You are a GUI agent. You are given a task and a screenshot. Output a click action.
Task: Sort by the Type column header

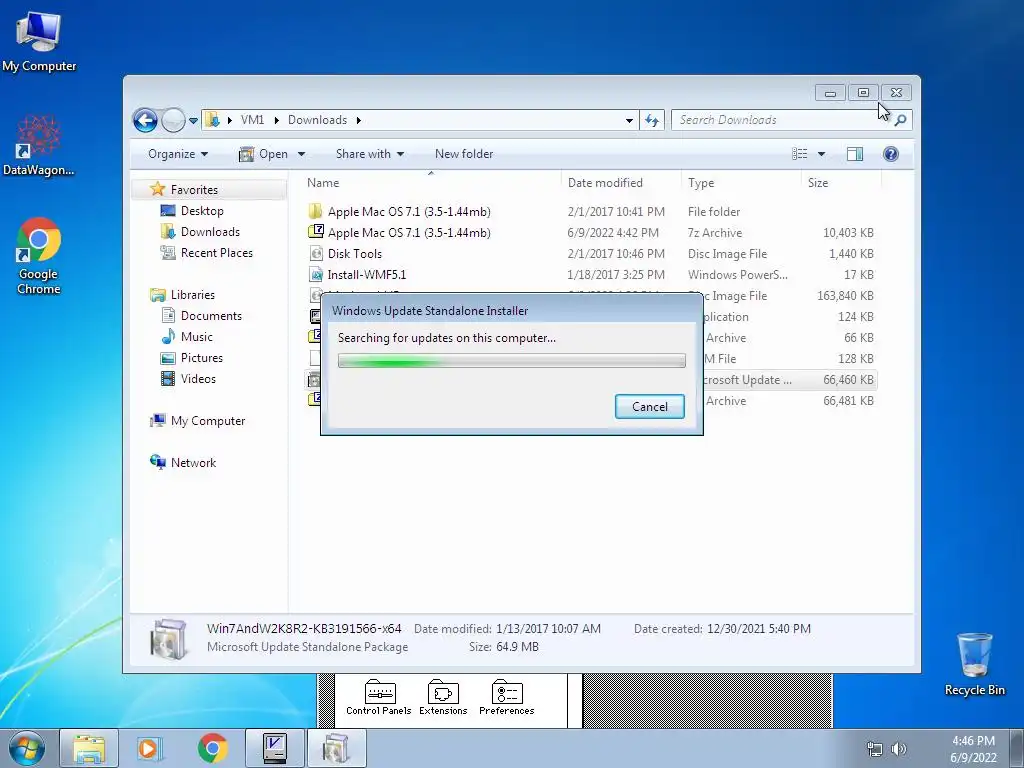(x=741, y=183)
